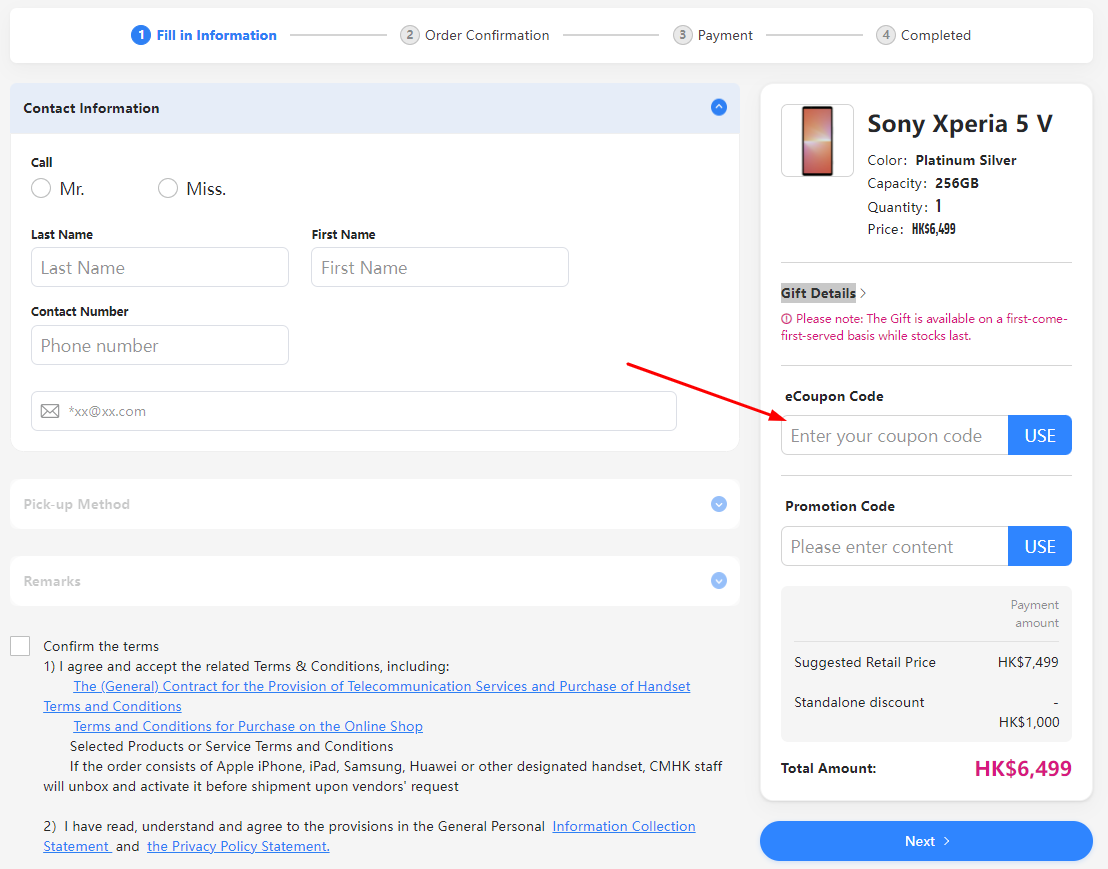Click the Last Name input field
The height and width of the screenshot is (869, 1108).
[160, 267]
